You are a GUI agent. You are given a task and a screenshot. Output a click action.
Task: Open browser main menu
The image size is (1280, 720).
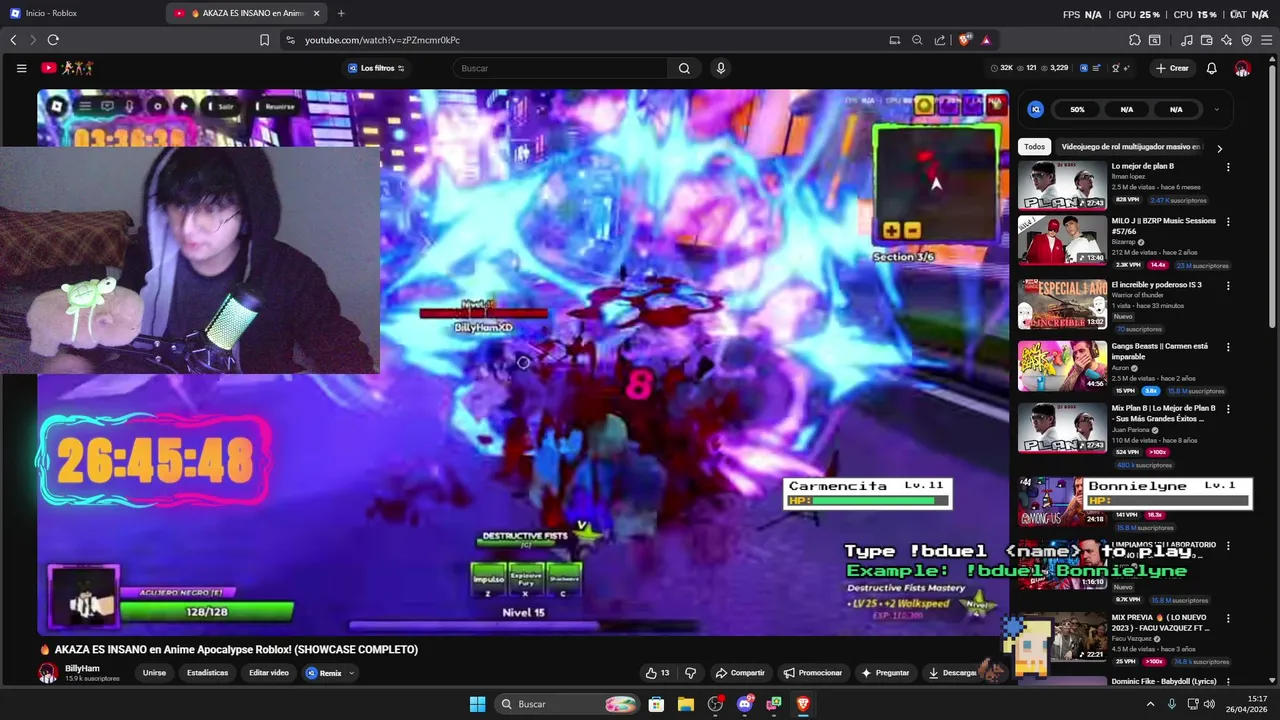click(x=1267, y=40)
